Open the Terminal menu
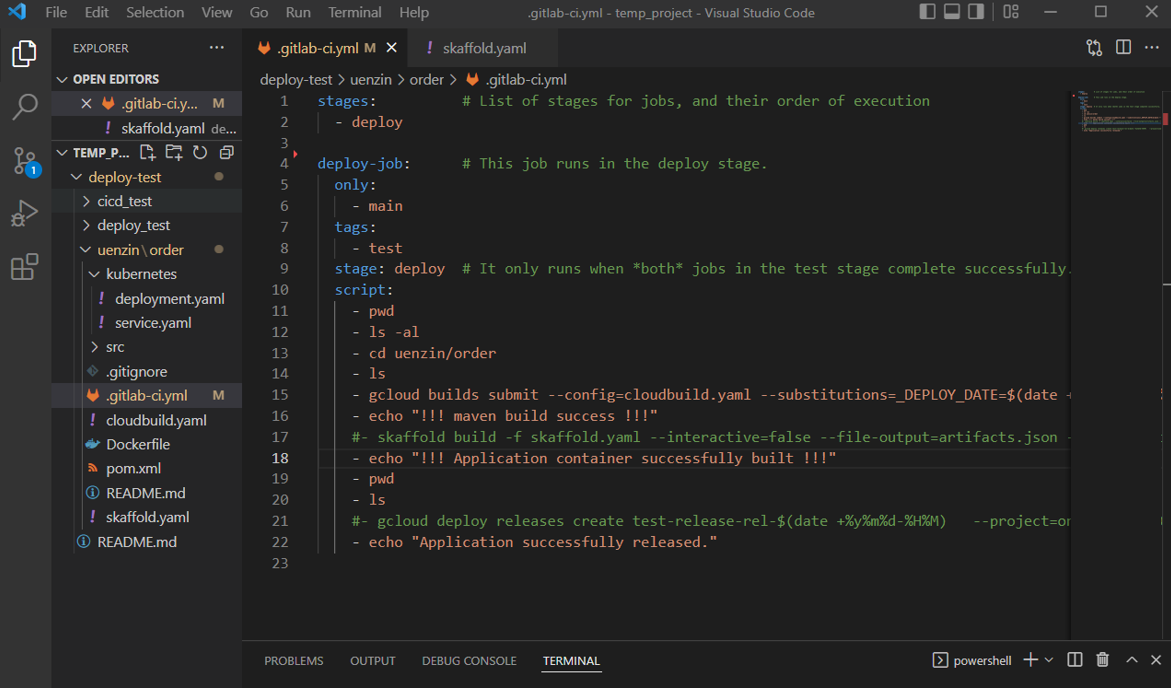 click(355, 12)
